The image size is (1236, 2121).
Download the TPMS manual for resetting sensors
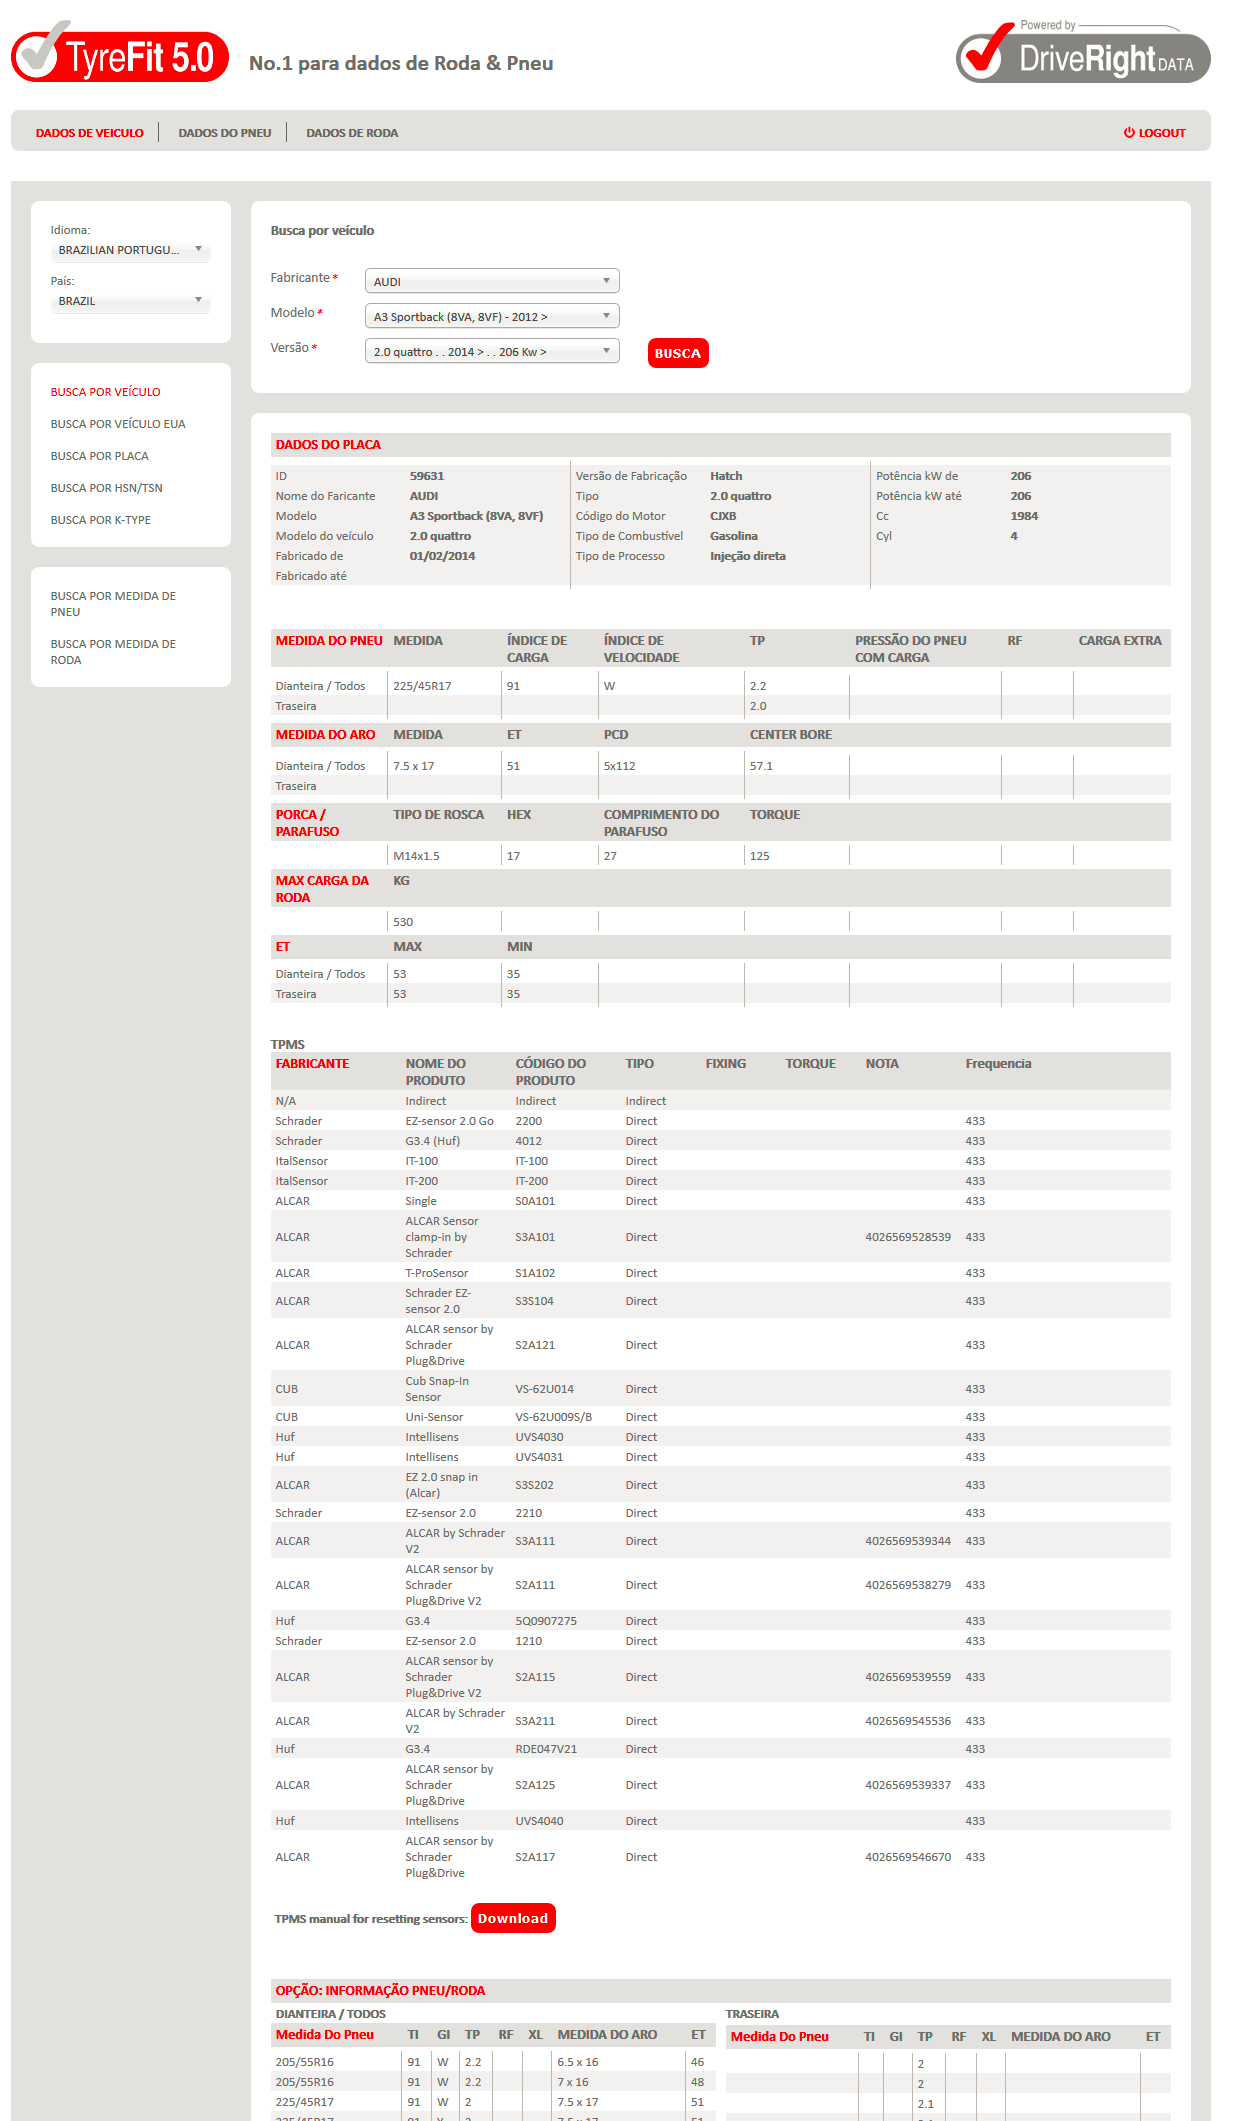[x=513, y=1918]
